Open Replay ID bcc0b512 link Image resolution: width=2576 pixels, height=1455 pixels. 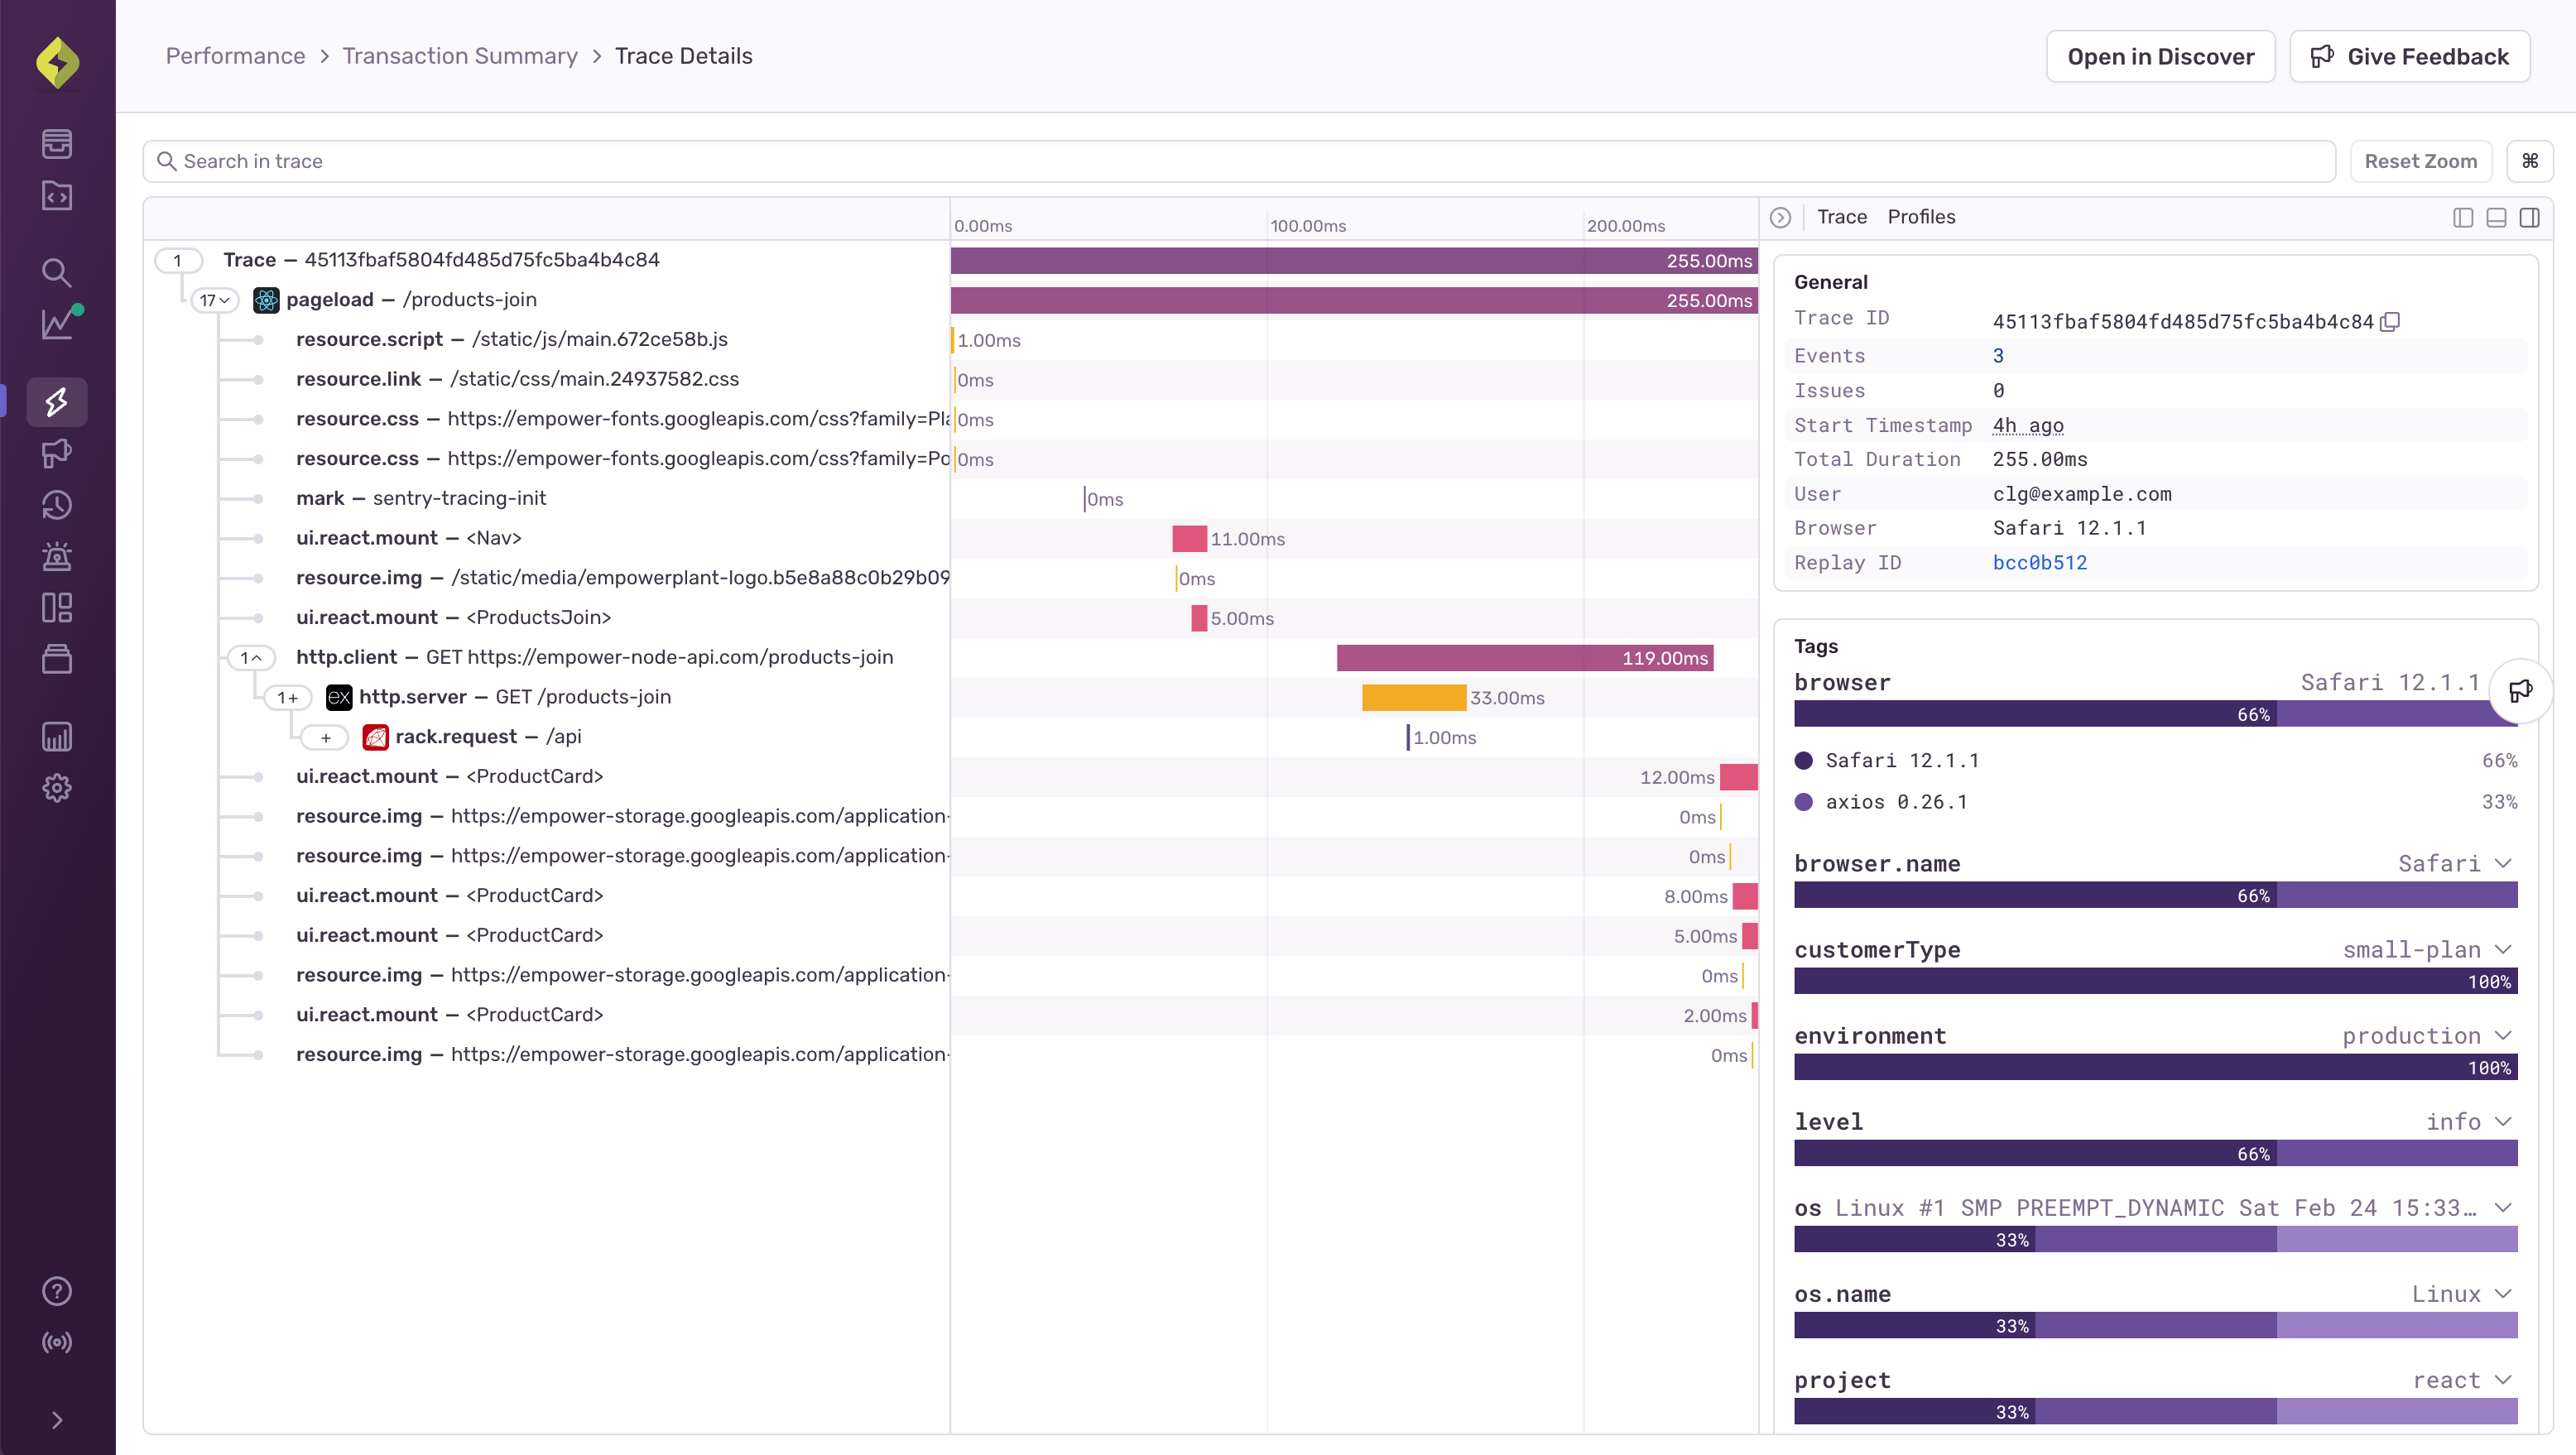(x=2040, y=563)
